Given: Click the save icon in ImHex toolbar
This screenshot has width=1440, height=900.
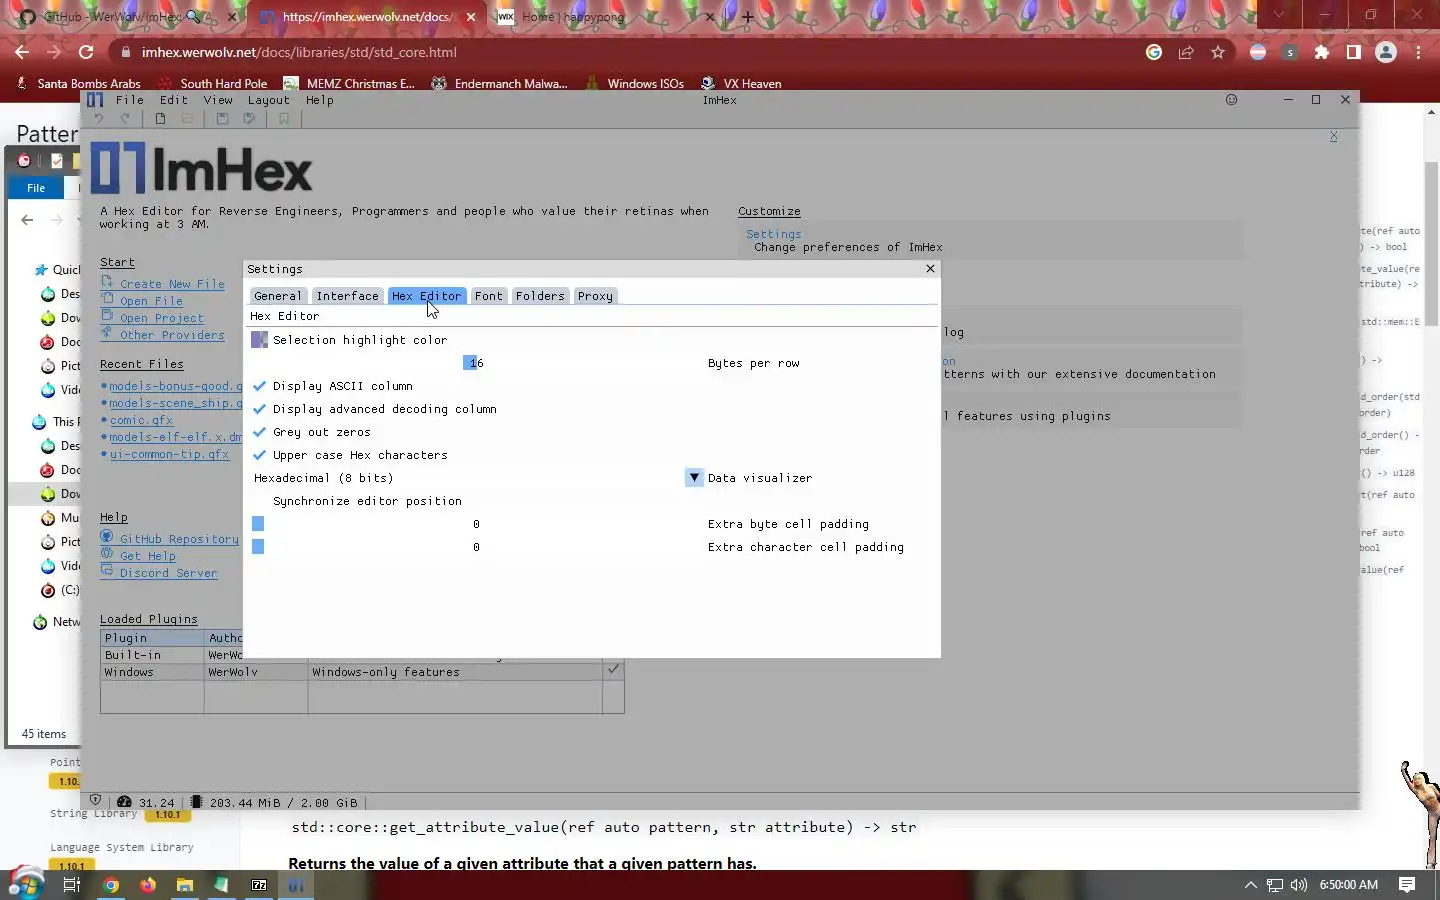Looking at the screenshot, I should coord(222,118).
